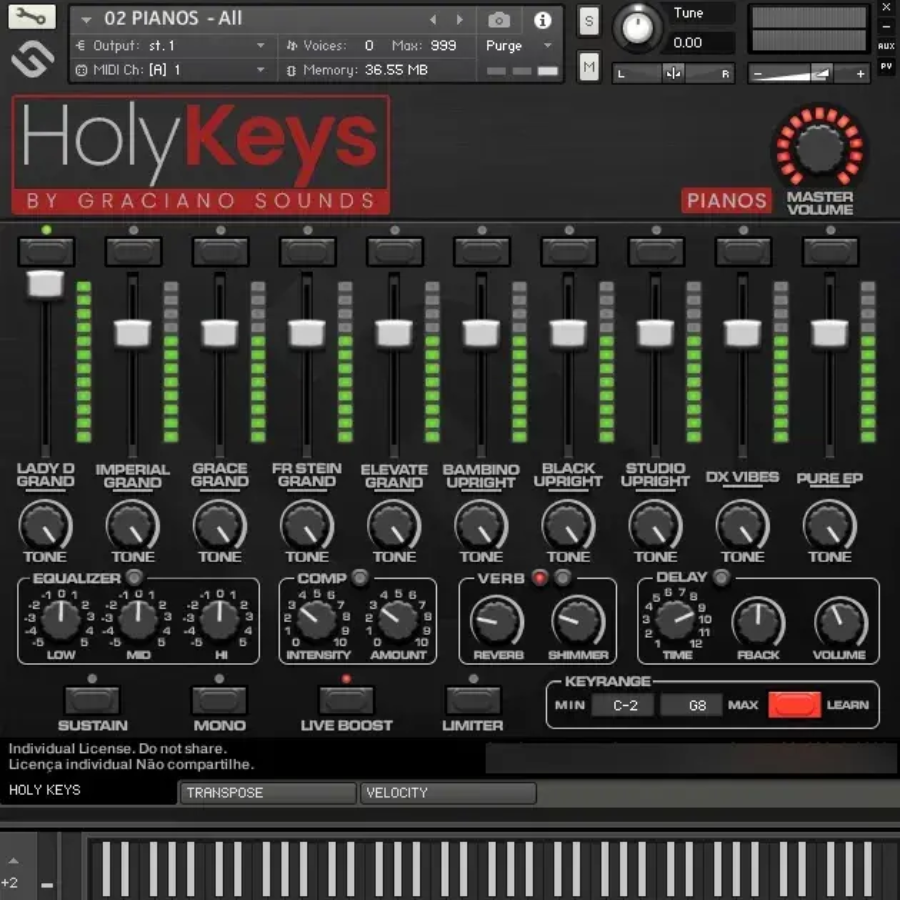Click the DX Vibes Tone knob
Screen dimensions: 900x900
(743, 525)
